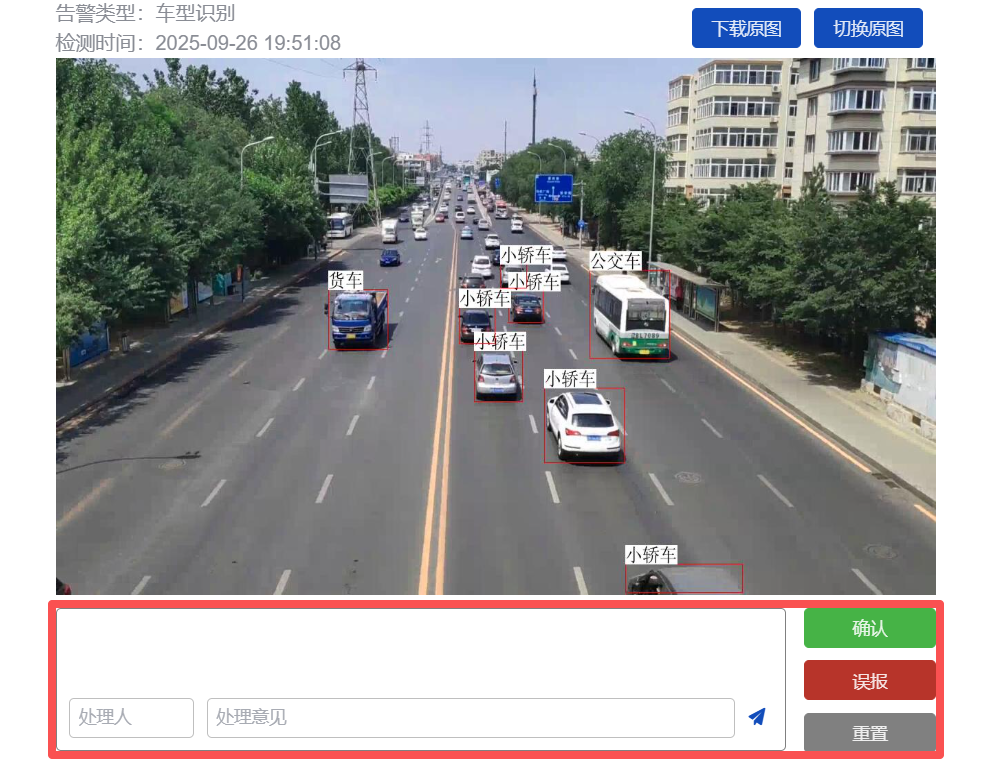Click the empty comment history text area

[420, 652]
